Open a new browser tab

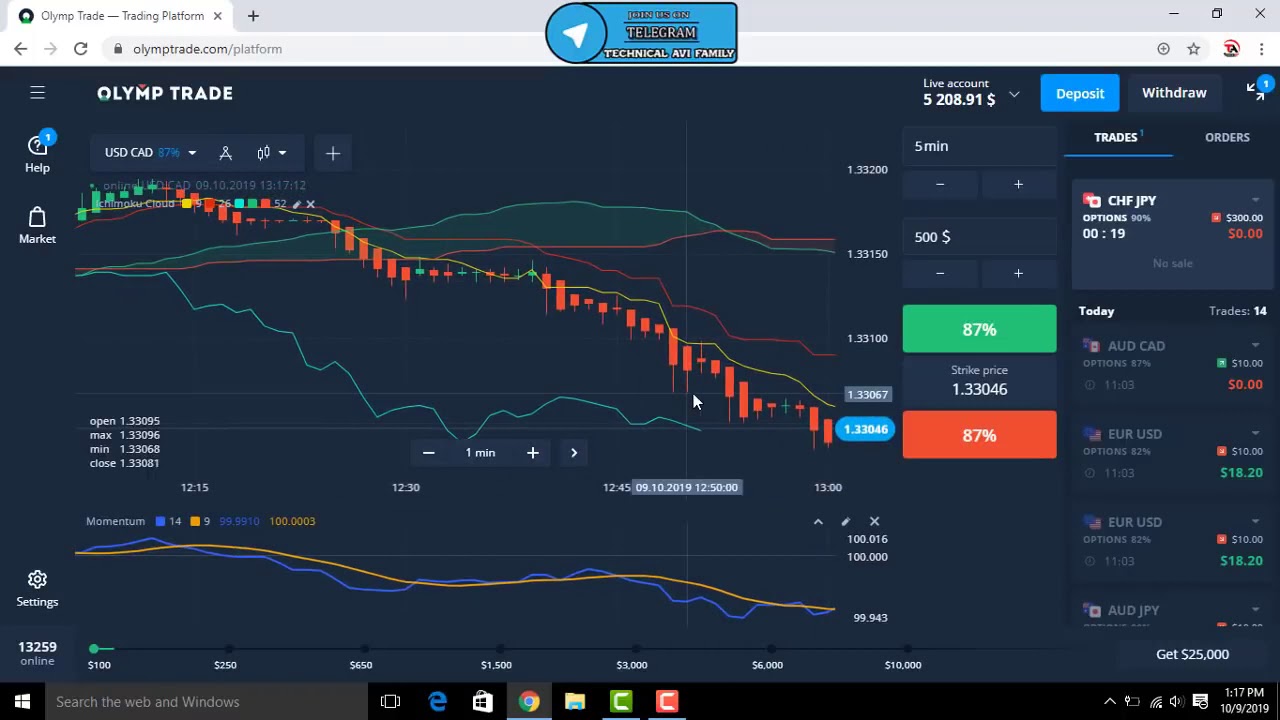coord(253,16)
